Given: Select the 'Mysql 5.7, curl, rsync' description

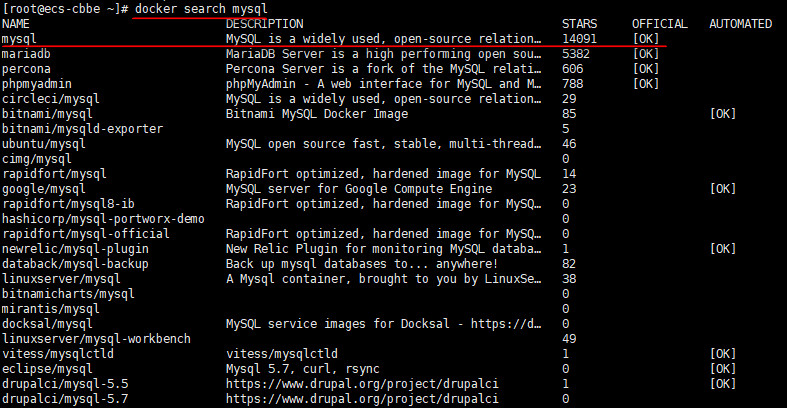Looking at the screenshot, I should point(303,369).
